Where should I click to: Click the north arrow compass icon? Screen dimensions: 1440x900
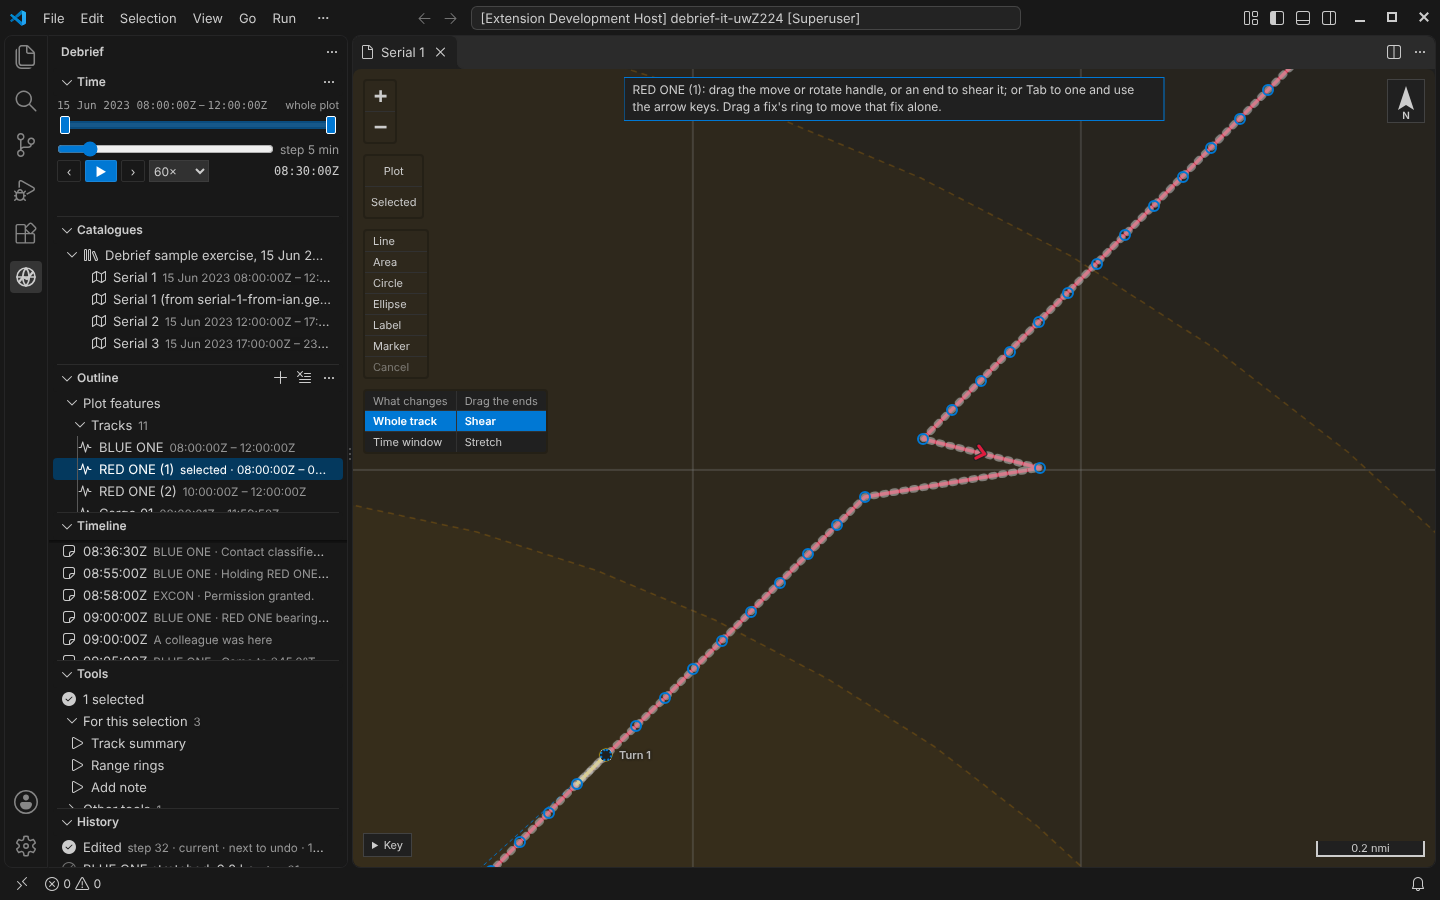[1406, 101]
